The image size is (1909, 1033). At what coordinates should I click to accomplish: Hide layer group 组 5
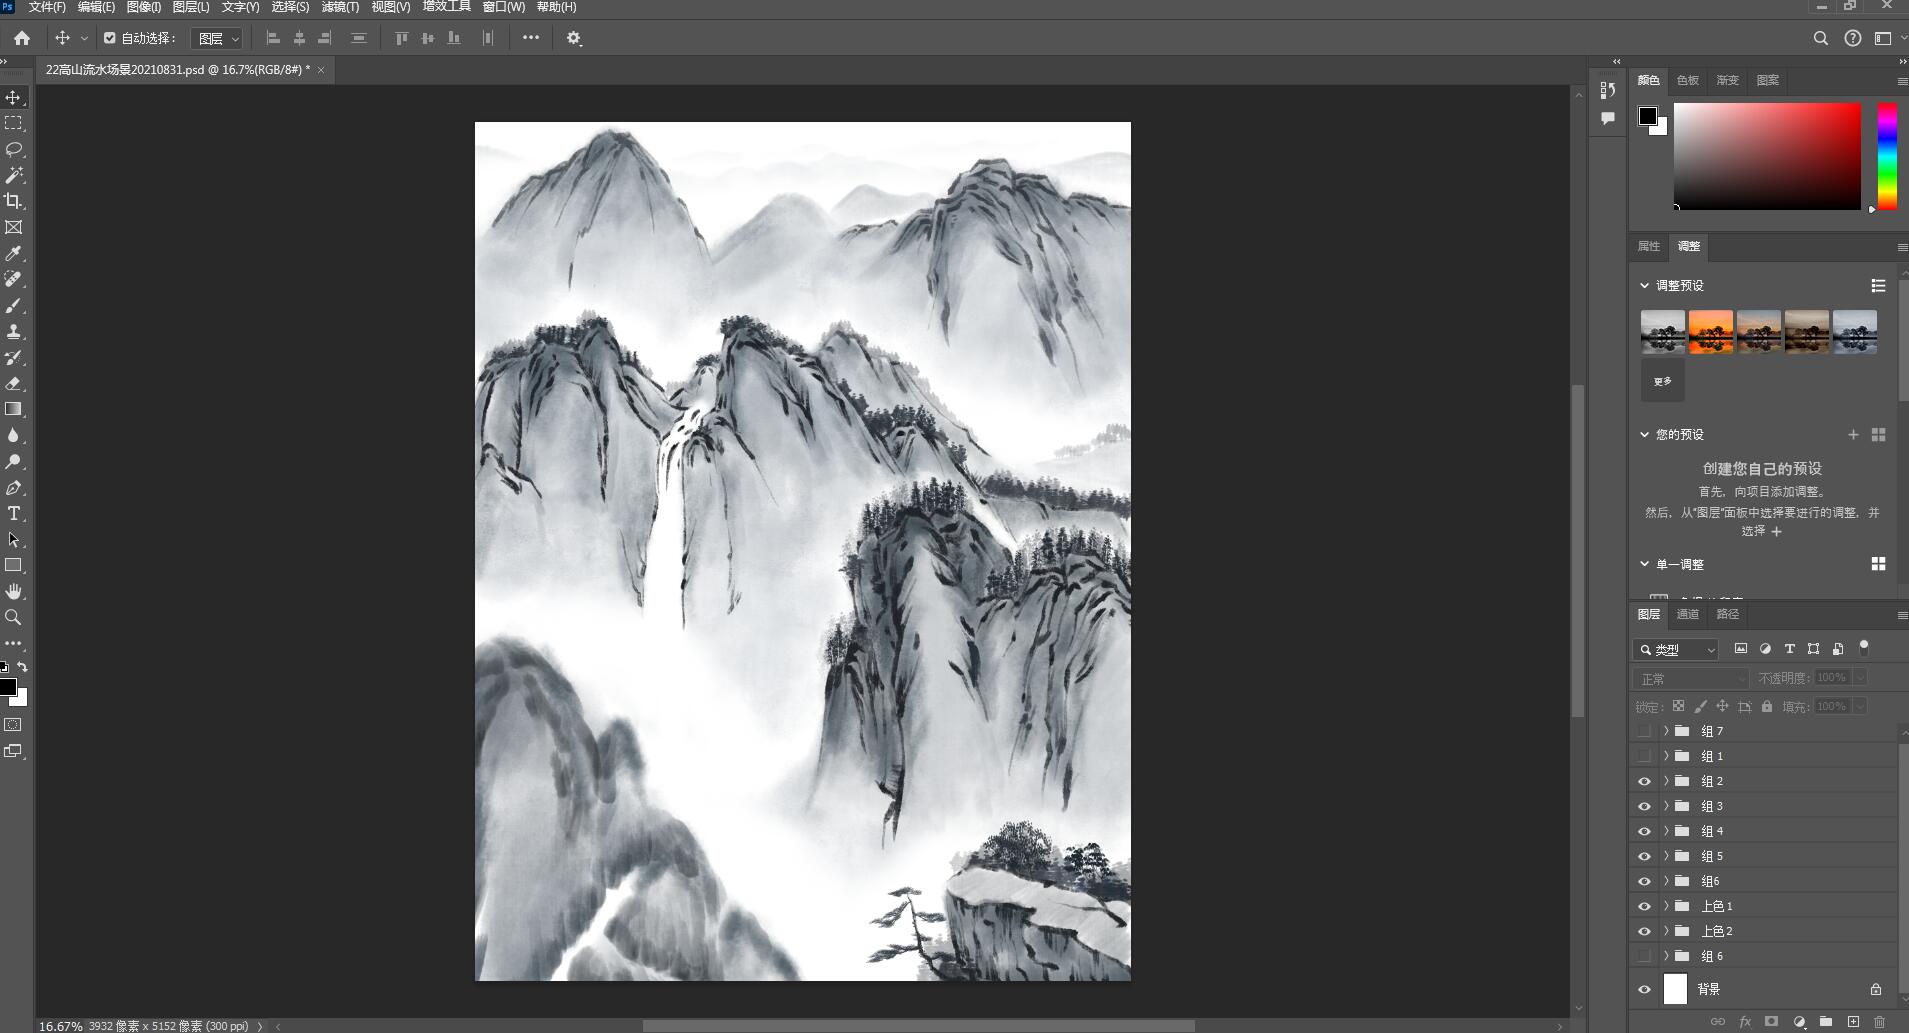1644,856
